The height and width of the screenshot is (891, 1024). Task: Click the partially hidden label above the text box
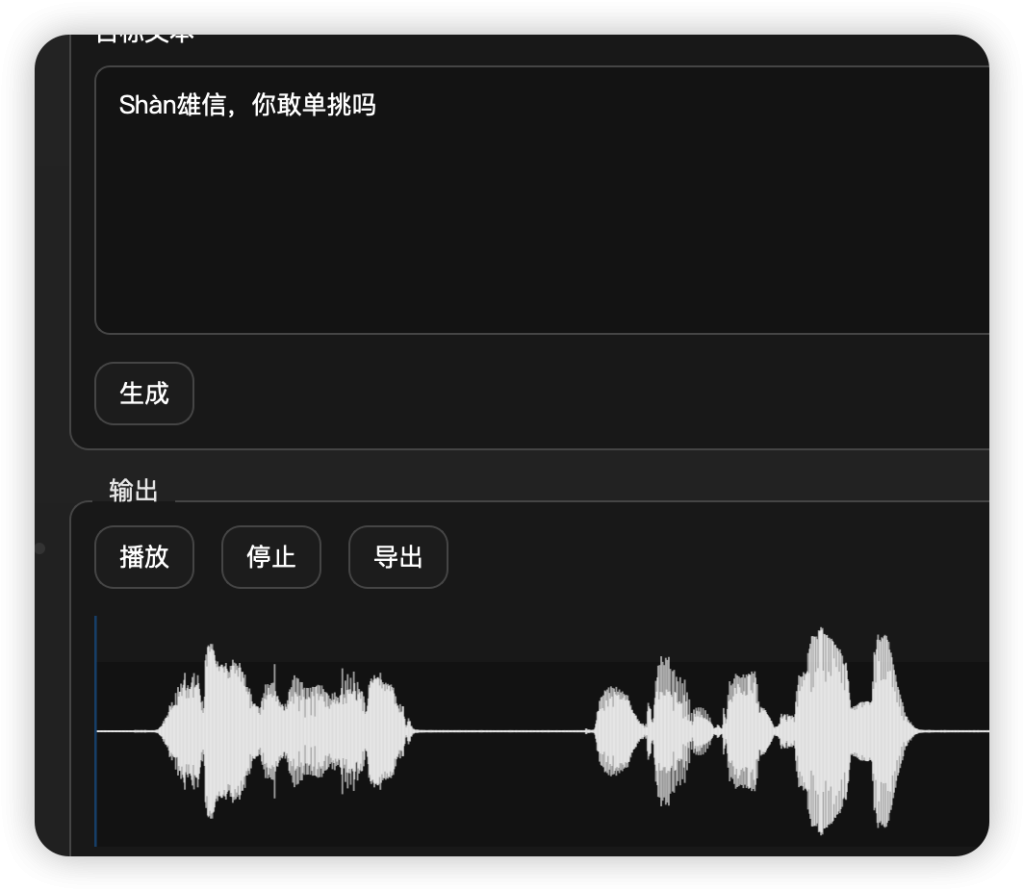tap(145, 38)
